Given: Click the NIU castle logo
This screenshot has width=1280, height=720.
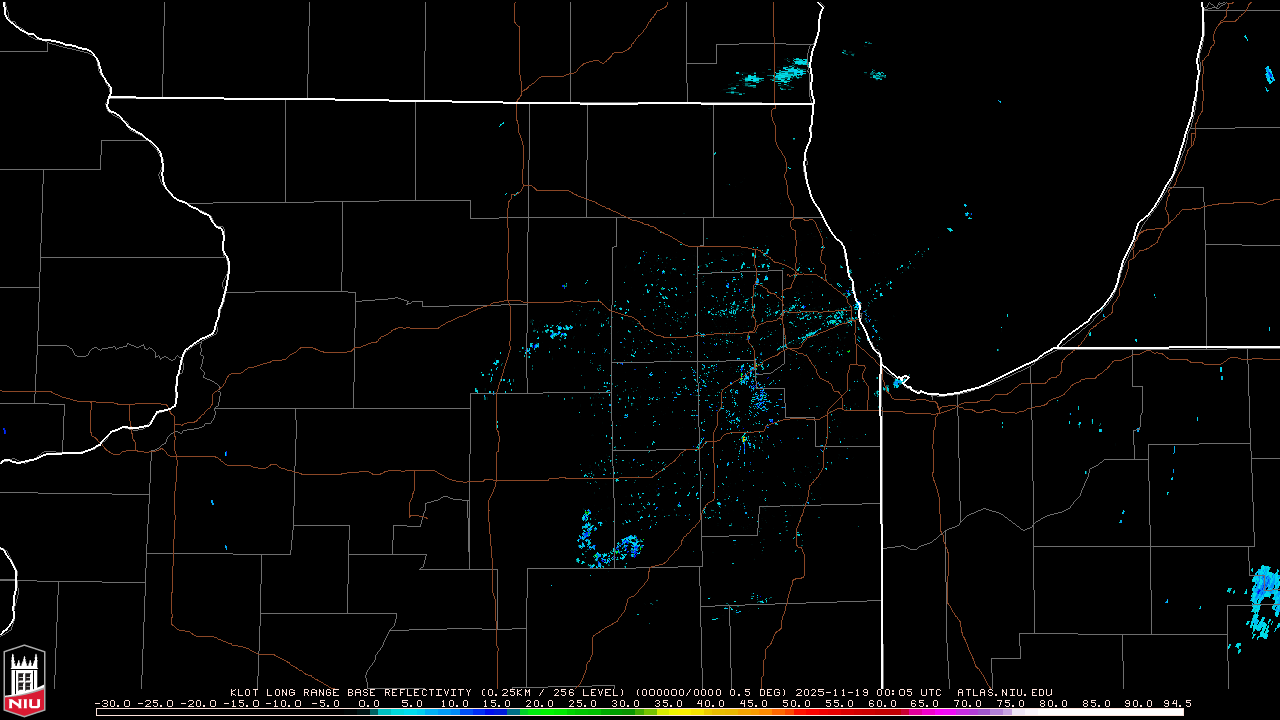Looking at the screenshot, I should [24, 678].
